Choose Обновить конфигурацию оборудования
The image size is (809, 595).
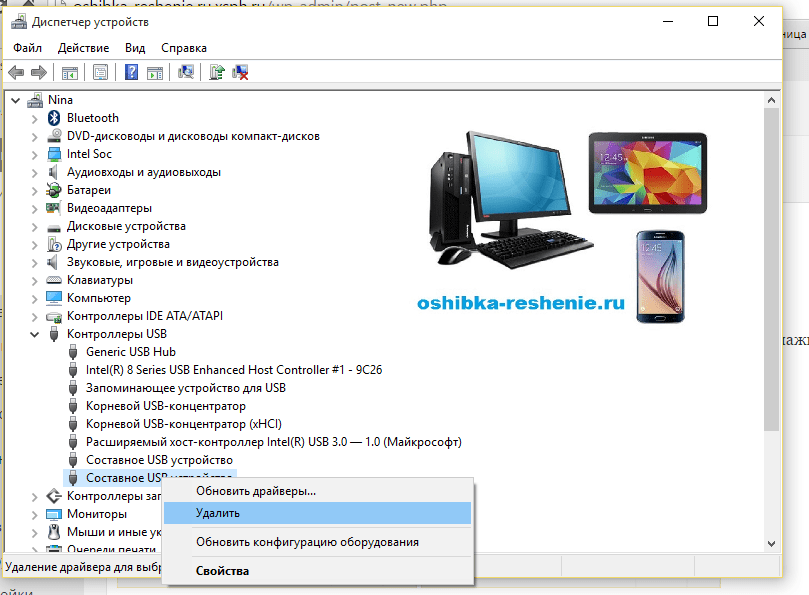click(x=317, y=542)
